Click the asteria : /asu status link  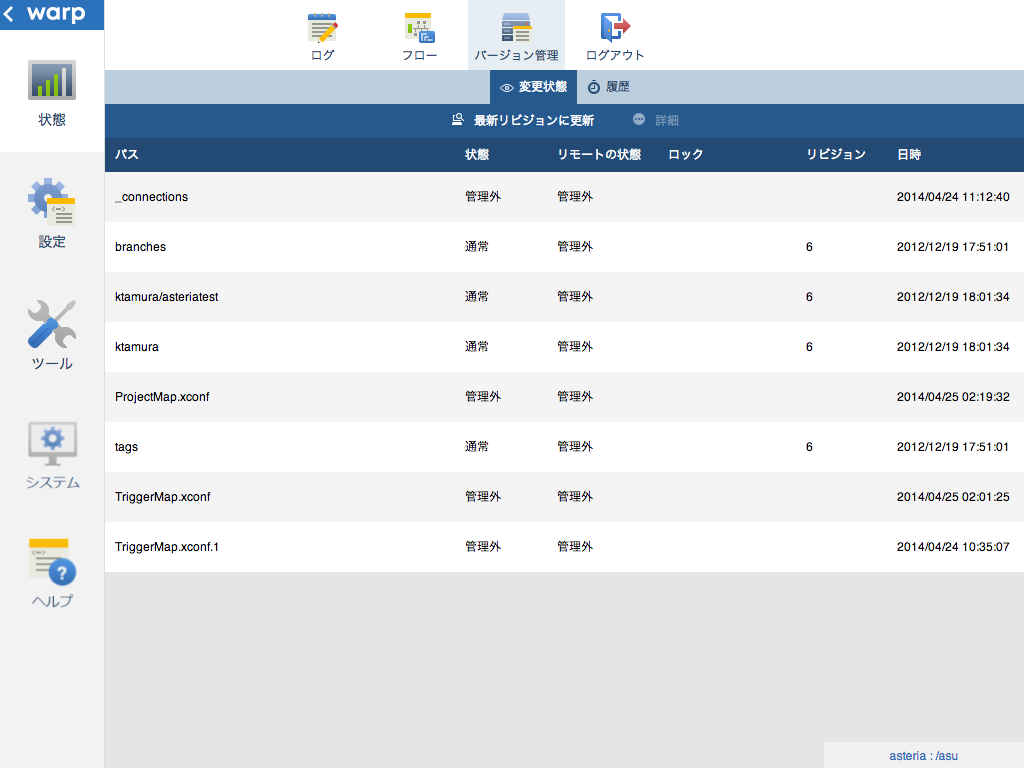(x=923, y=756)
